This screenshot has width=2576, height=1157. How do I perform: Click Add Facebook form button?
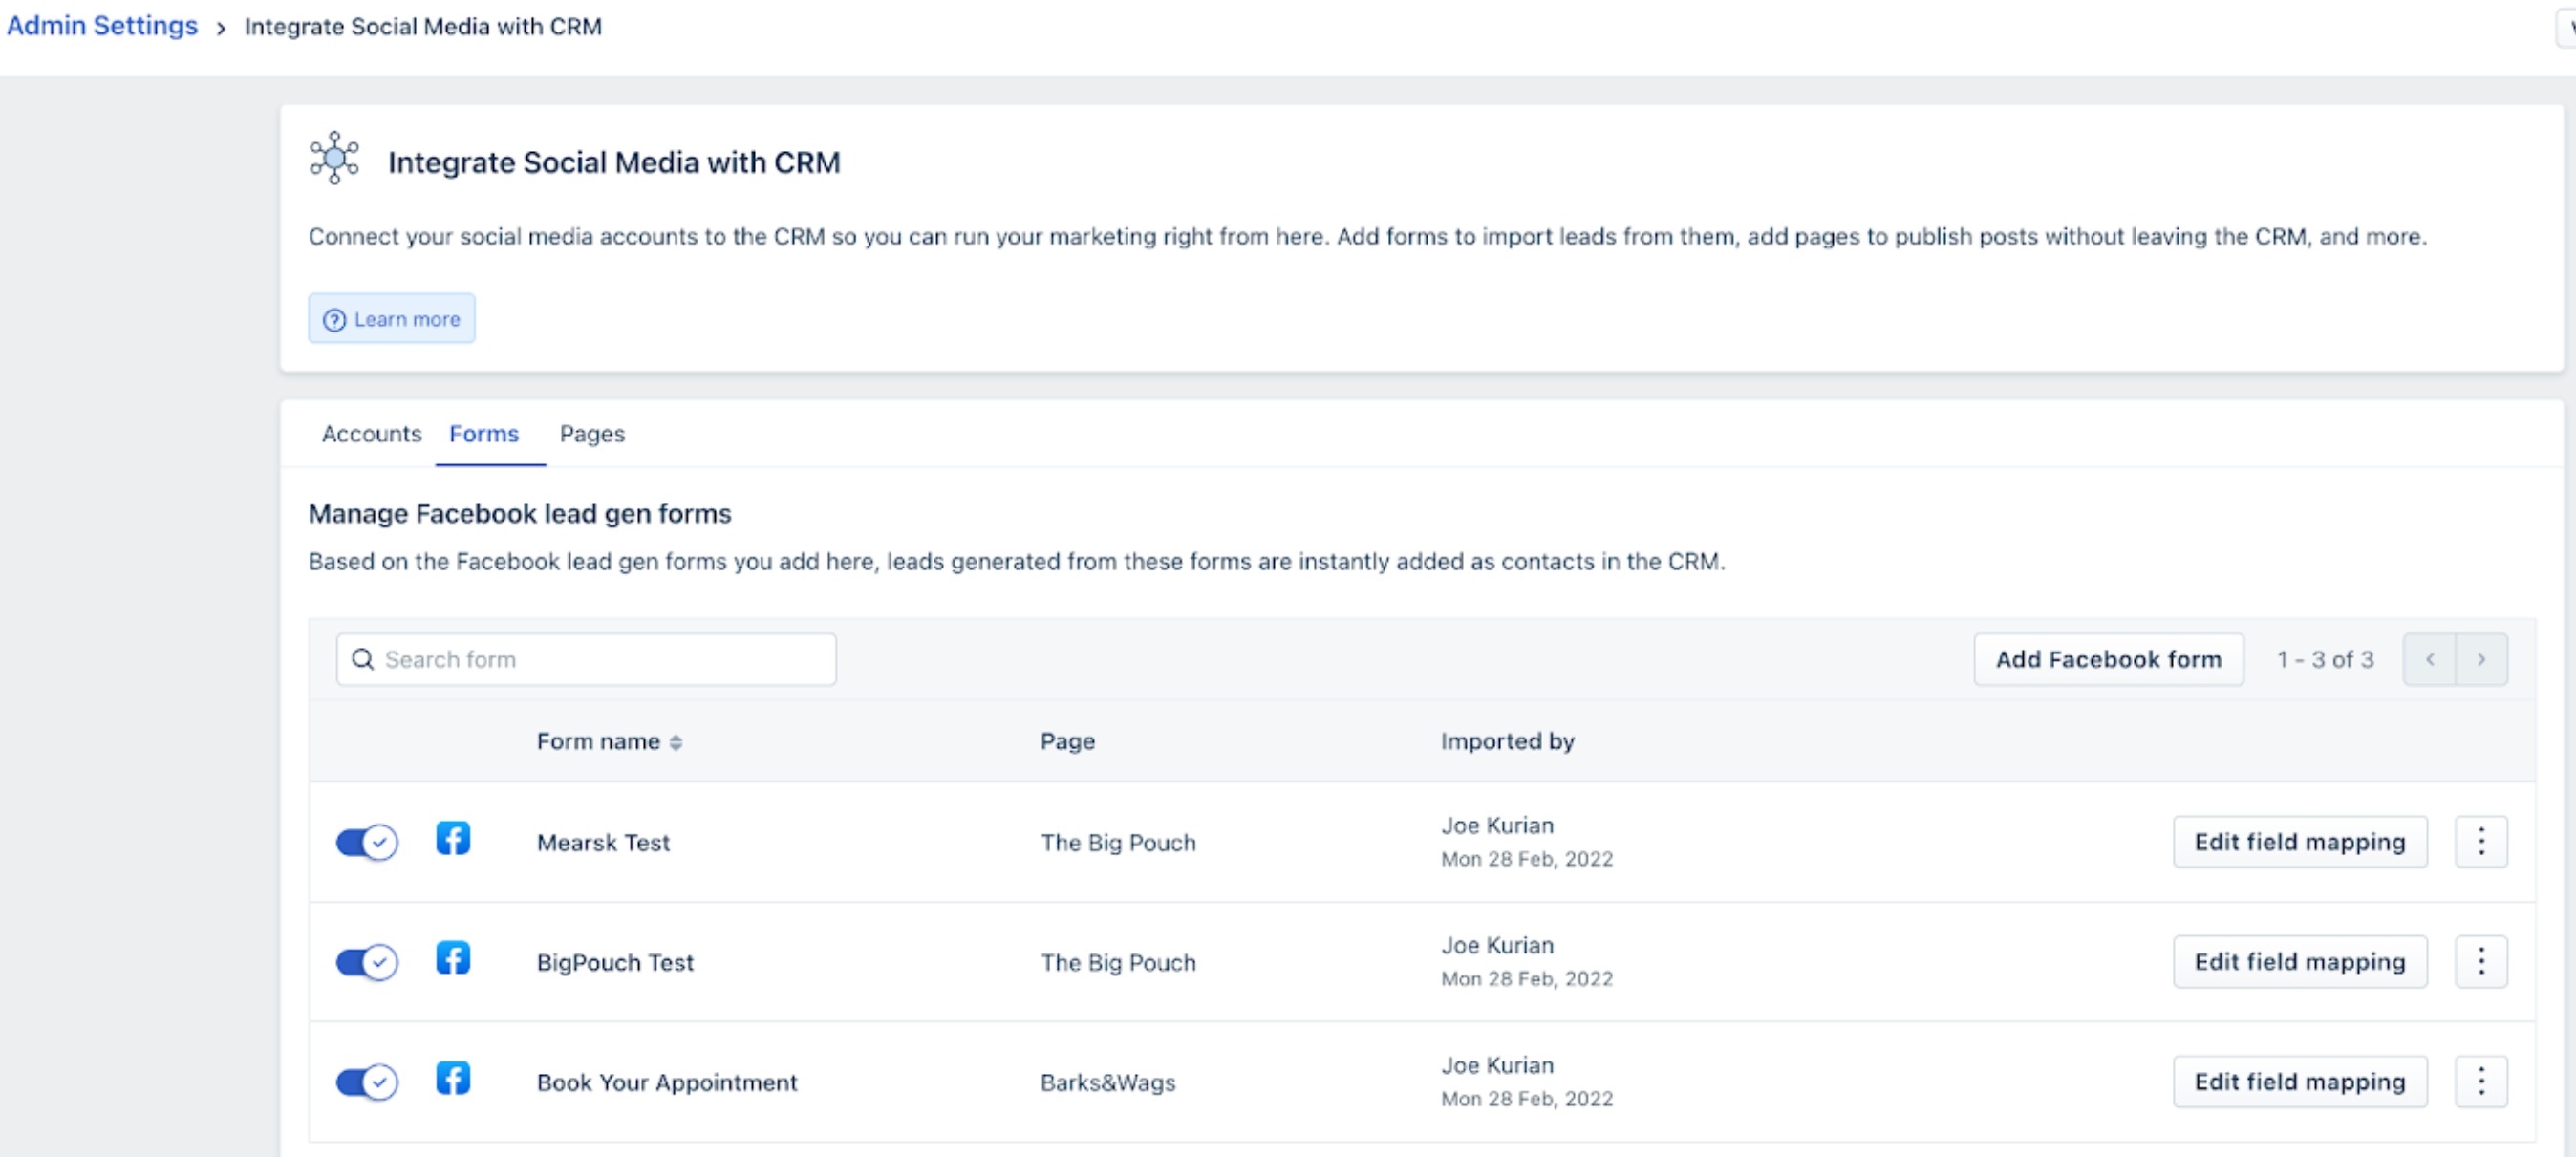pos(2109,660)
